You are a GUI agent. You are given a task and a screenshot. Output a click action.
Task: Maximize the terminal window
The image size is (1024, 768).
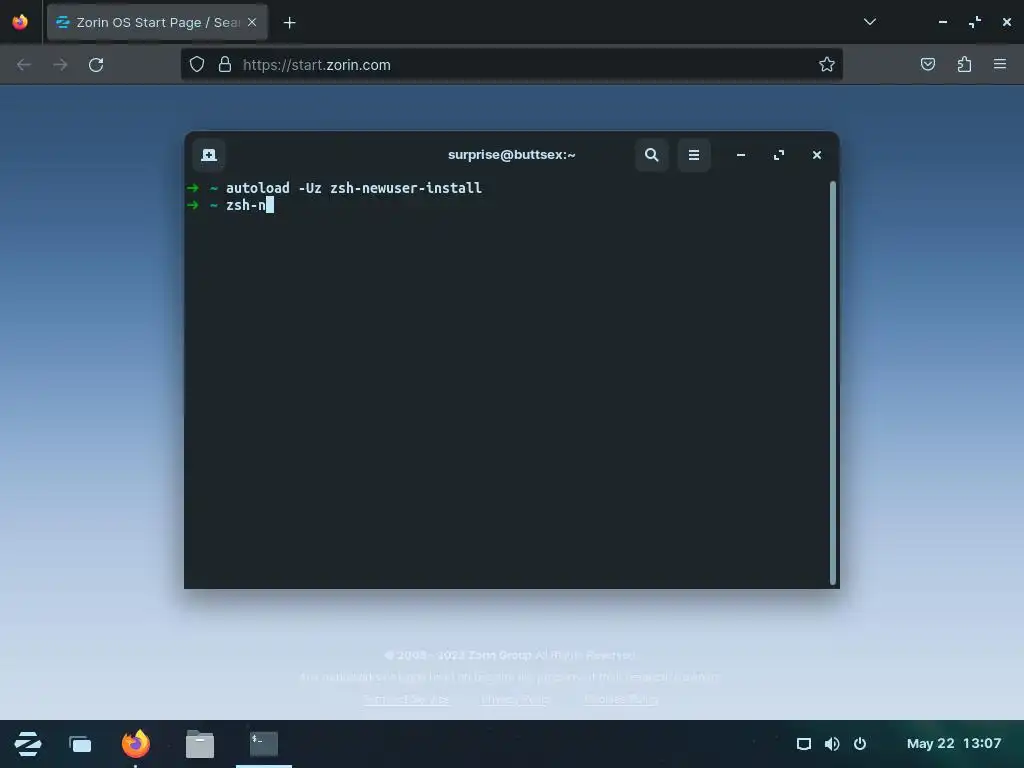click(x=778, y=155)
